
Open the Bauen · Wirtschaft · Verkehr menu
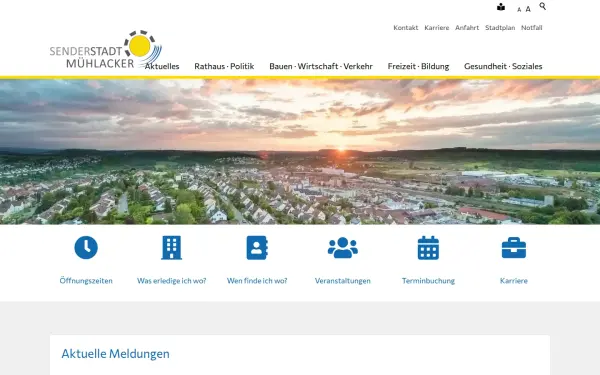pyautogui.click(x=321, y=66)
